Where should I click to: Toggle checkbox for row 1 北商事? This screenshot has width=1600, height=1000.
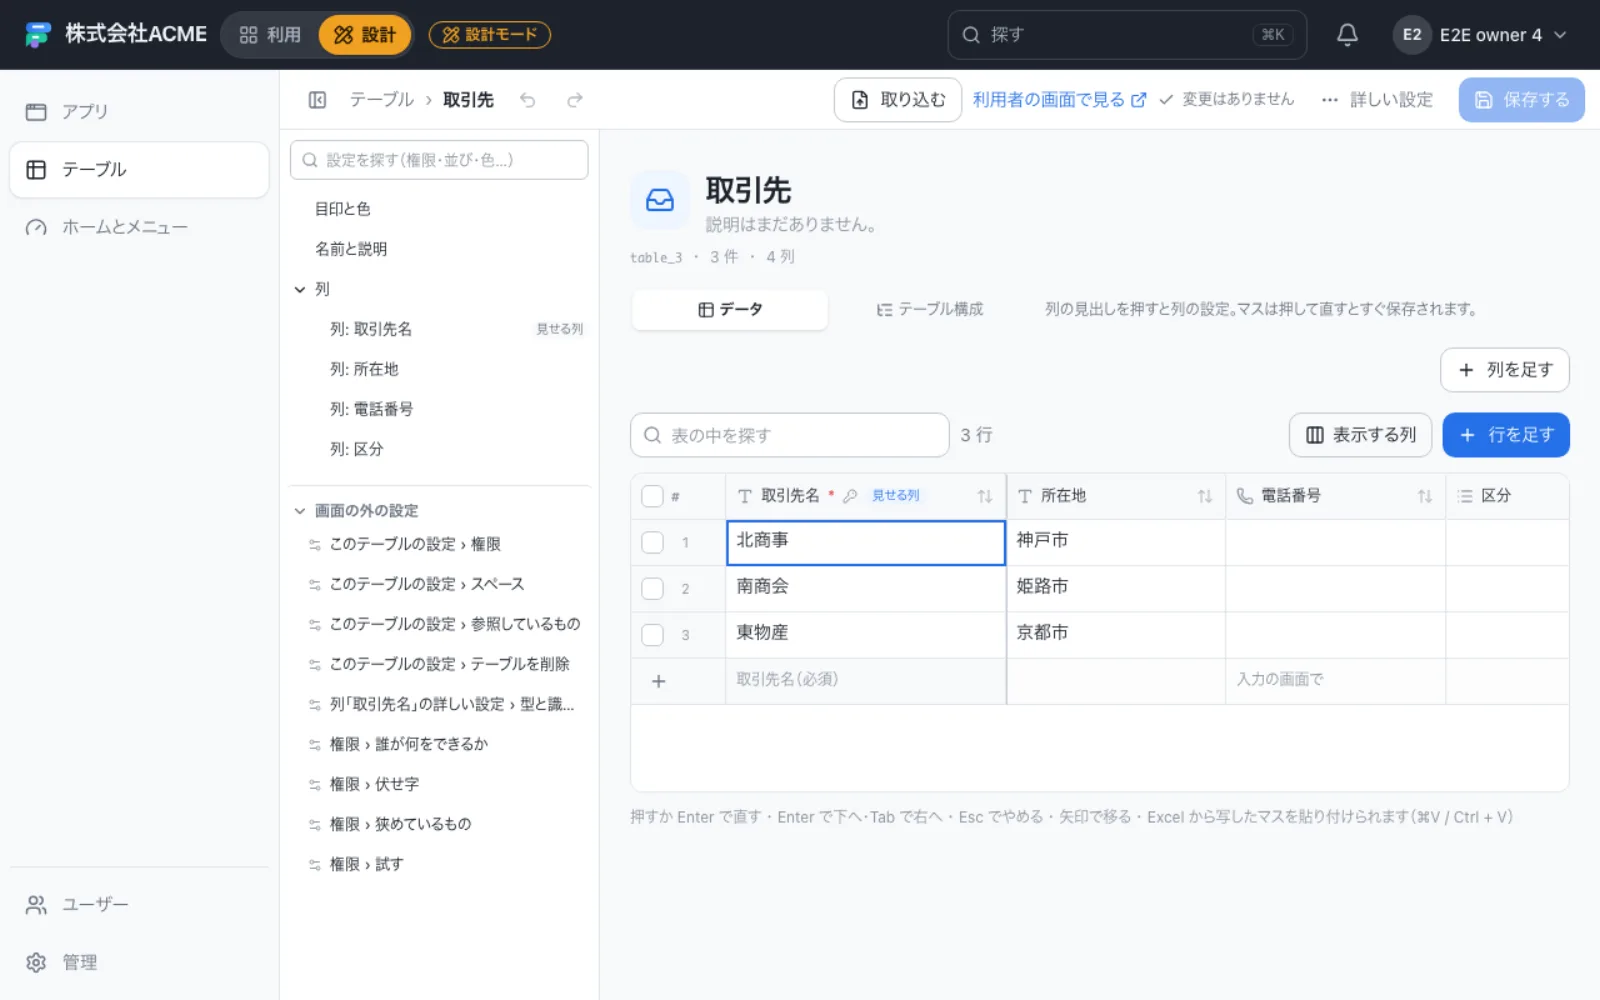pos(652,543)
